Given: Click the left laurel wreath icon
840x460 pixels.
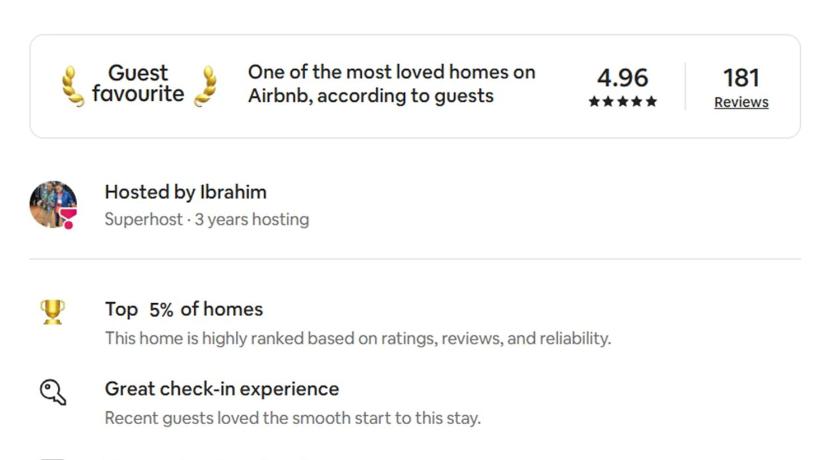Looking at the screenshot, I should (x=72, y=86).
